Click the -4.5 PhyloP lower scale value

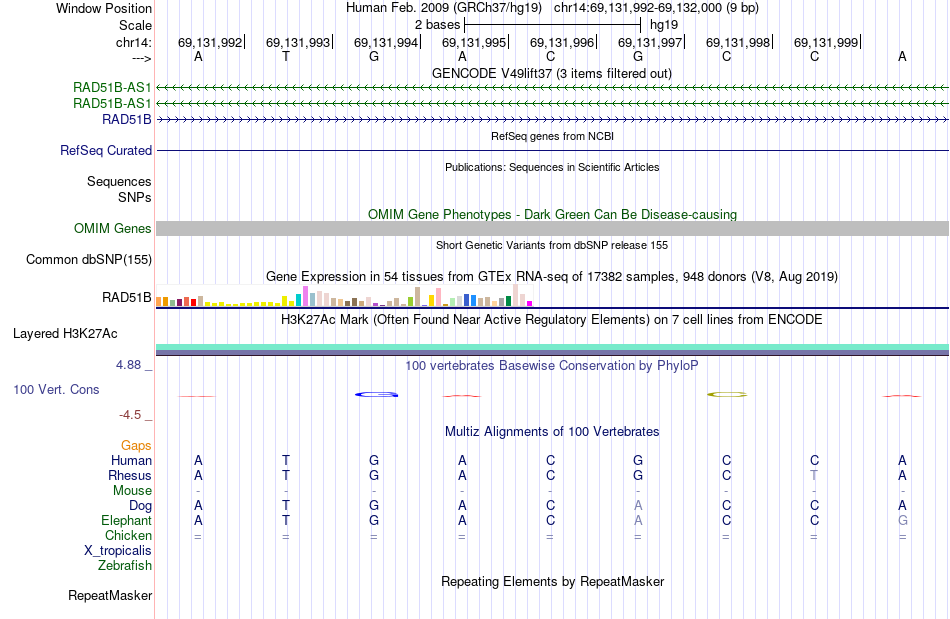pos(130,415)
